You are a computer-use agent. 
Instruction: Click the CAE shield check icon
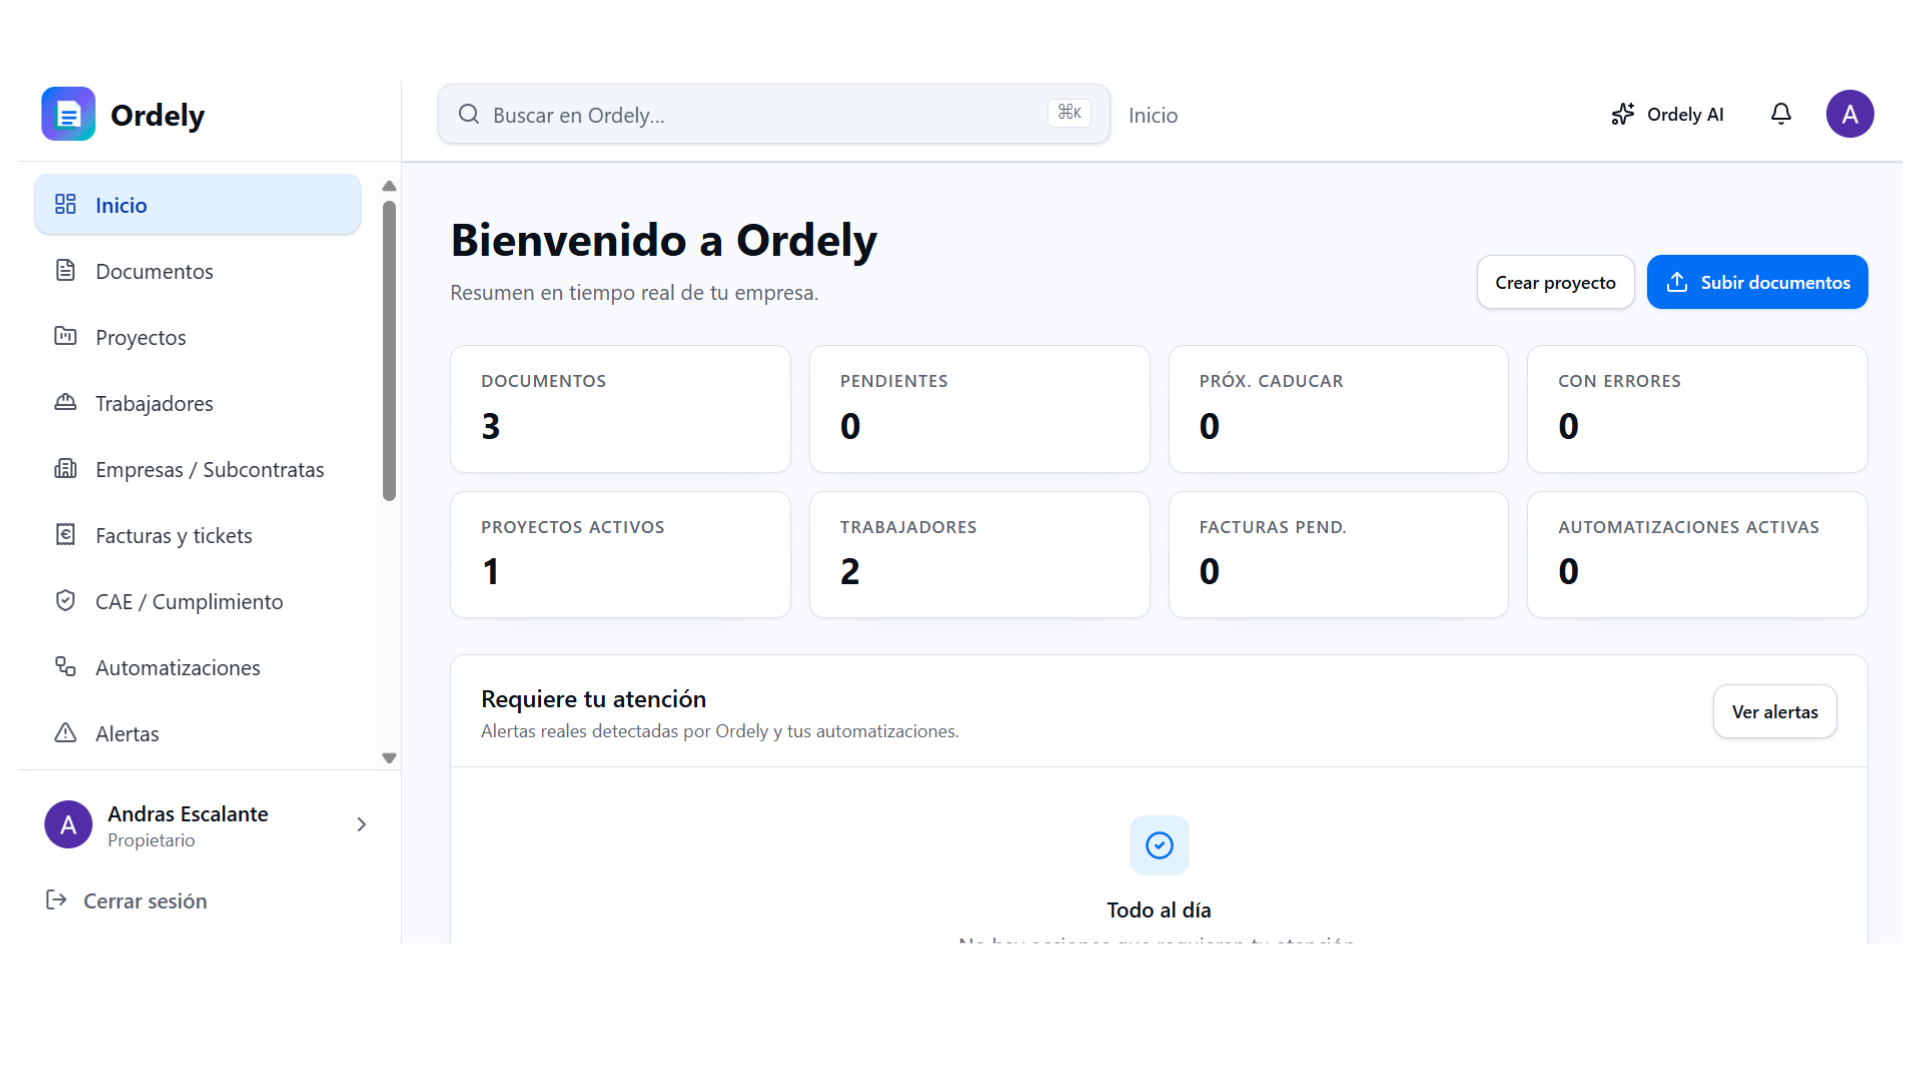coord(65,600)
